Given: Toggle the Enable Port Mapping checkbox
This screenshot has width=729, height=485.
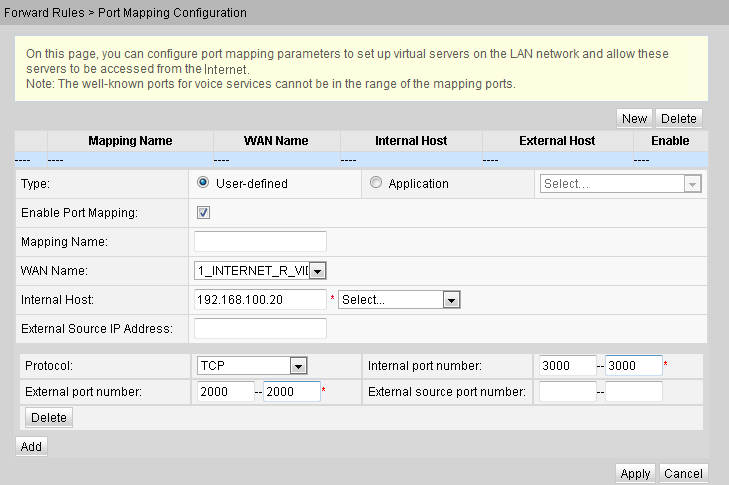Looking at the screenshot, I should coord(203,213).
